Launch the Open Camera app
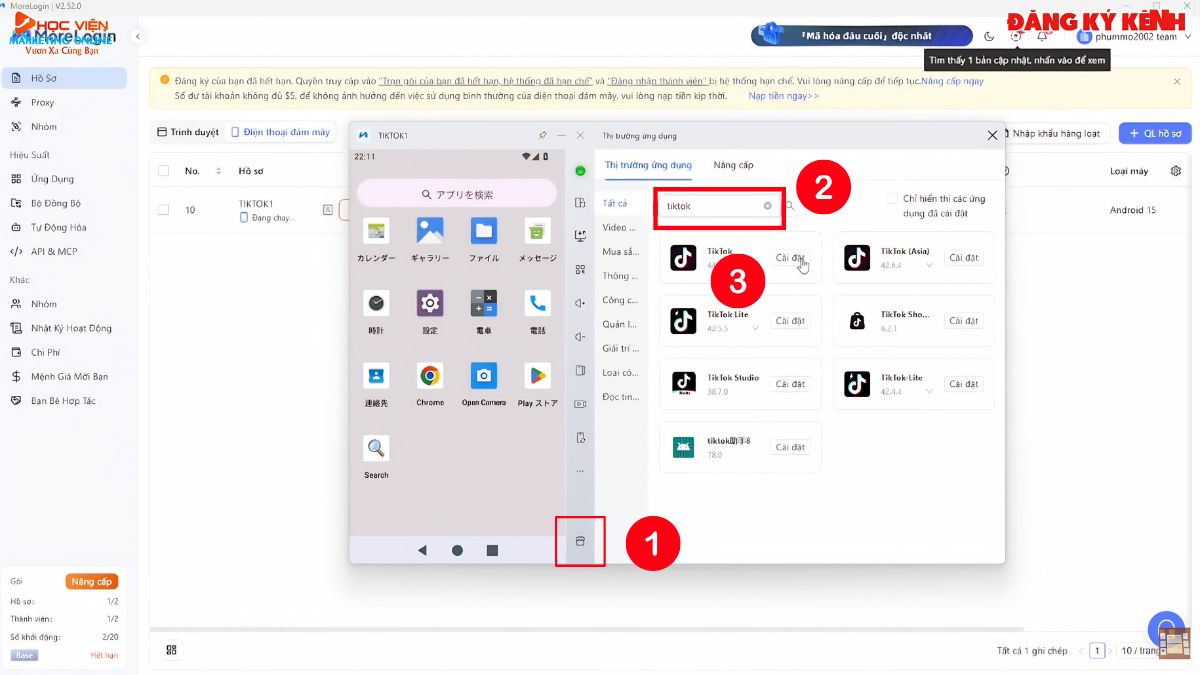The image size is (1200, 675). [x=484, y=376]
